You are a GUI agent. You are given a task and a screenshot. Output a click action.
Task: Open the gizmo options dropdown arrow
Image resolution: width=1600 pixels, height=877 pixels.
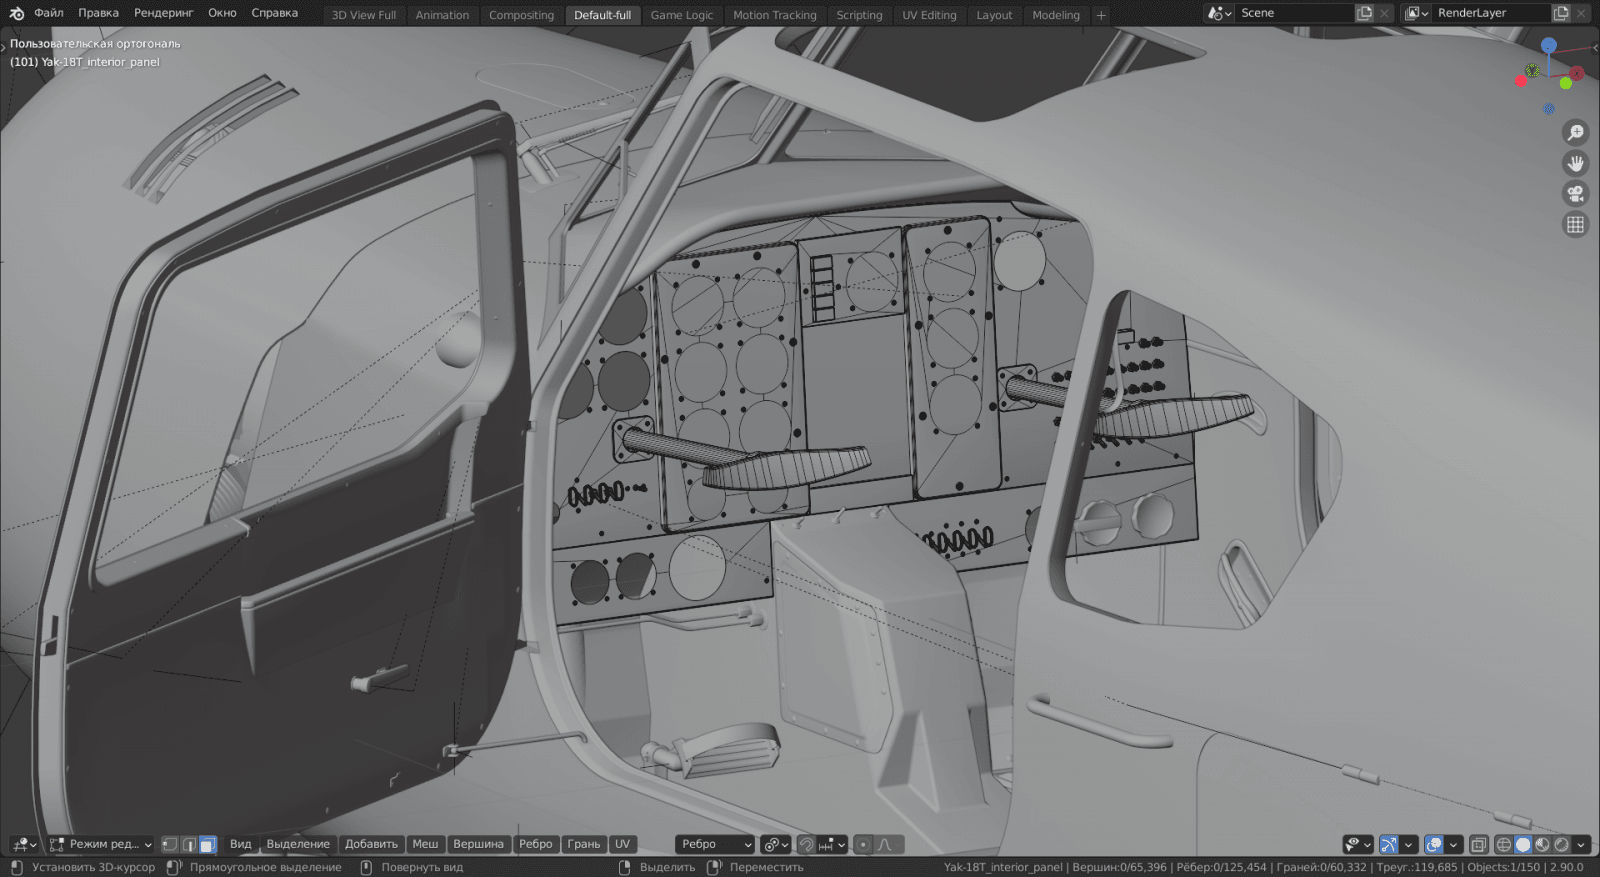click(x=1408, y=845)
